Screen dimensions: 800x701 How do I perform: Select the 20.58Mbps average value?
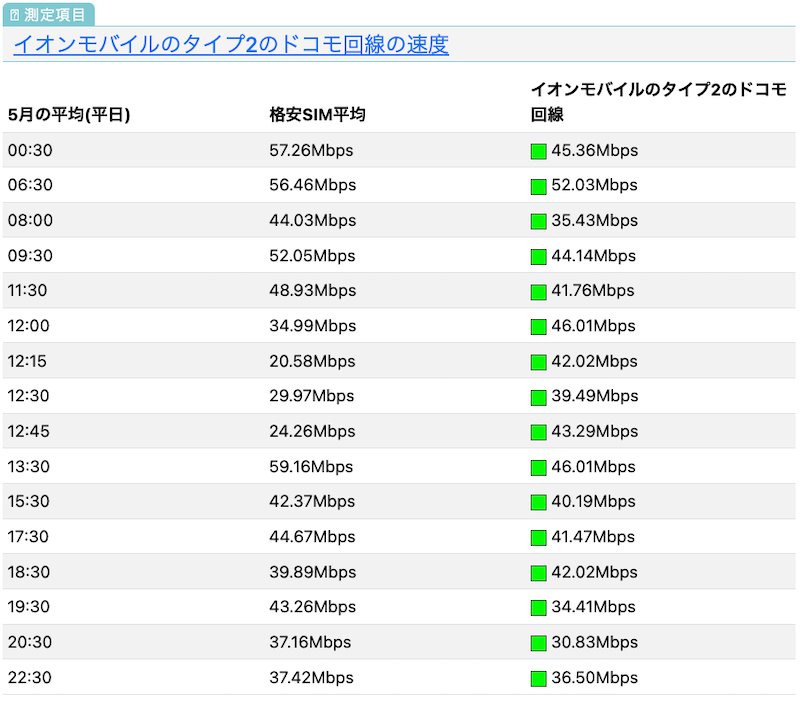[x=312, y=361]
